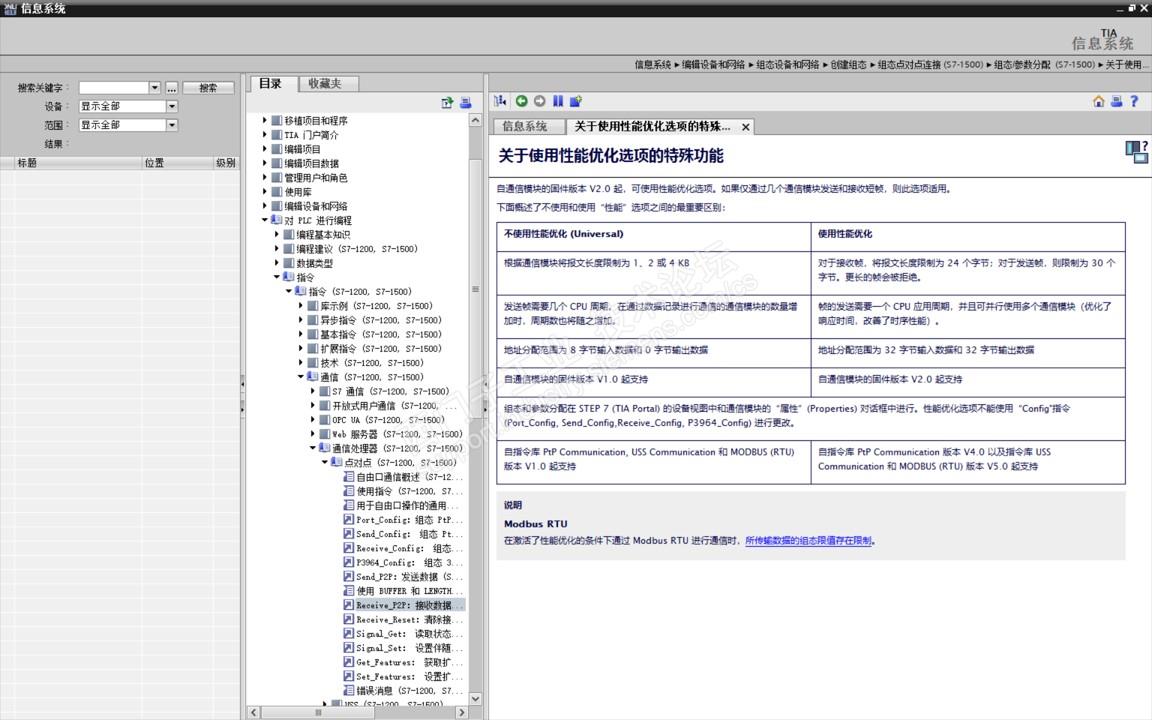Click the device identification icon beside heading
The height and width of the screenshot is (720, 1152).
1137,152
